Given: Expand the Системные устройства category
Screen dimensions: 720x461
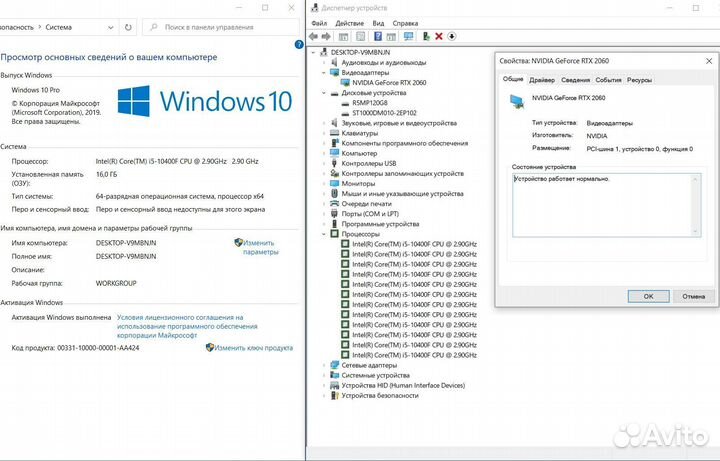Looking at the screenshot, I should 324,376.
